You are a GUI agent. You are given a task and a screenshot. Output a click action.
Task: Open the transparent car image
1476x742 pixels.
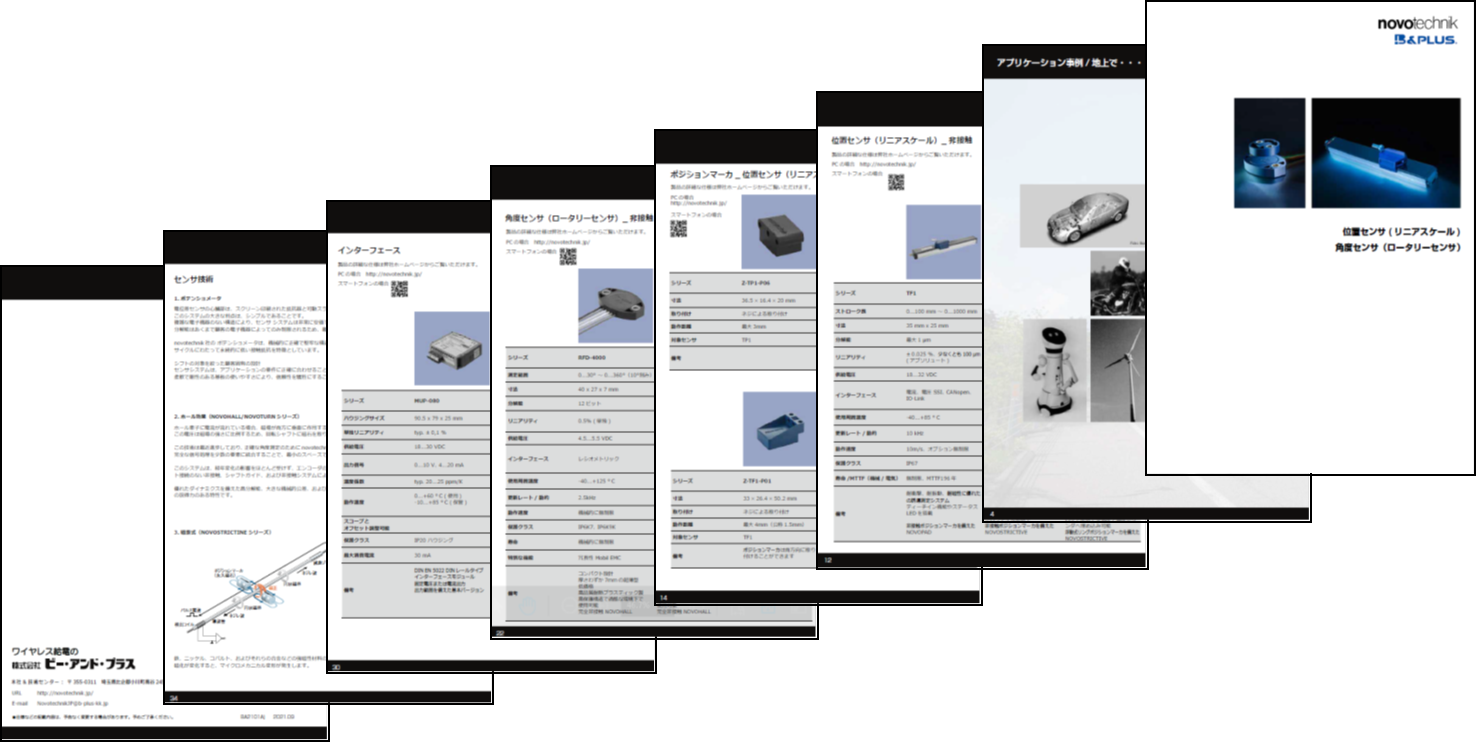[x=1082, y=216]
